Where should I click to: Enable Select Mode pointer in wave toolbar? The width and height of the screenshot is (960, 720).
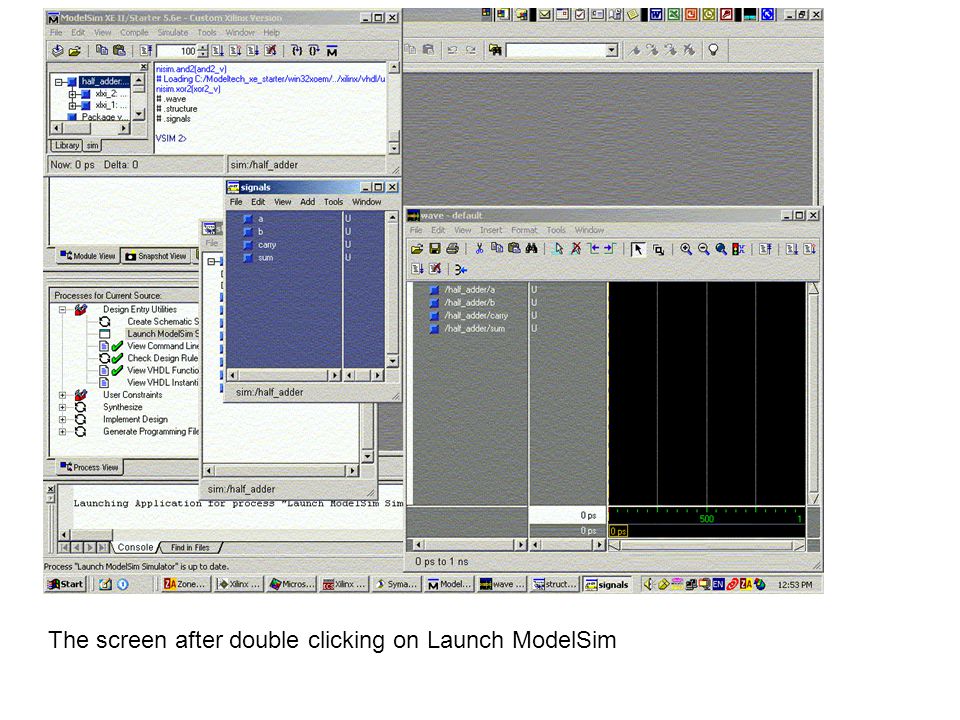tap(638, 249)
